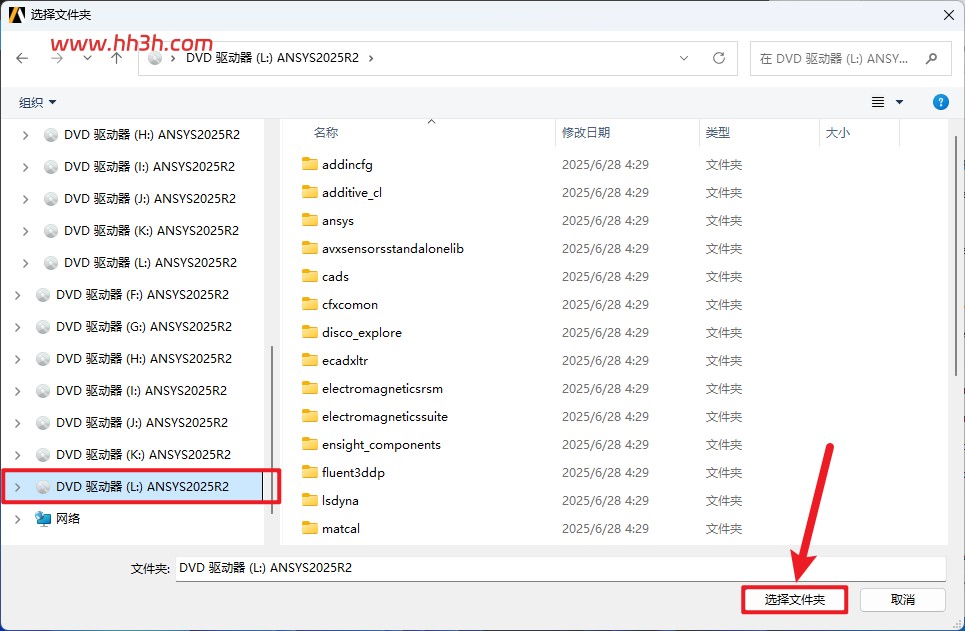This screenshot has height=631, width=965.
Task: Click ensight_components folder name
Action: click(x=381, y=444)
